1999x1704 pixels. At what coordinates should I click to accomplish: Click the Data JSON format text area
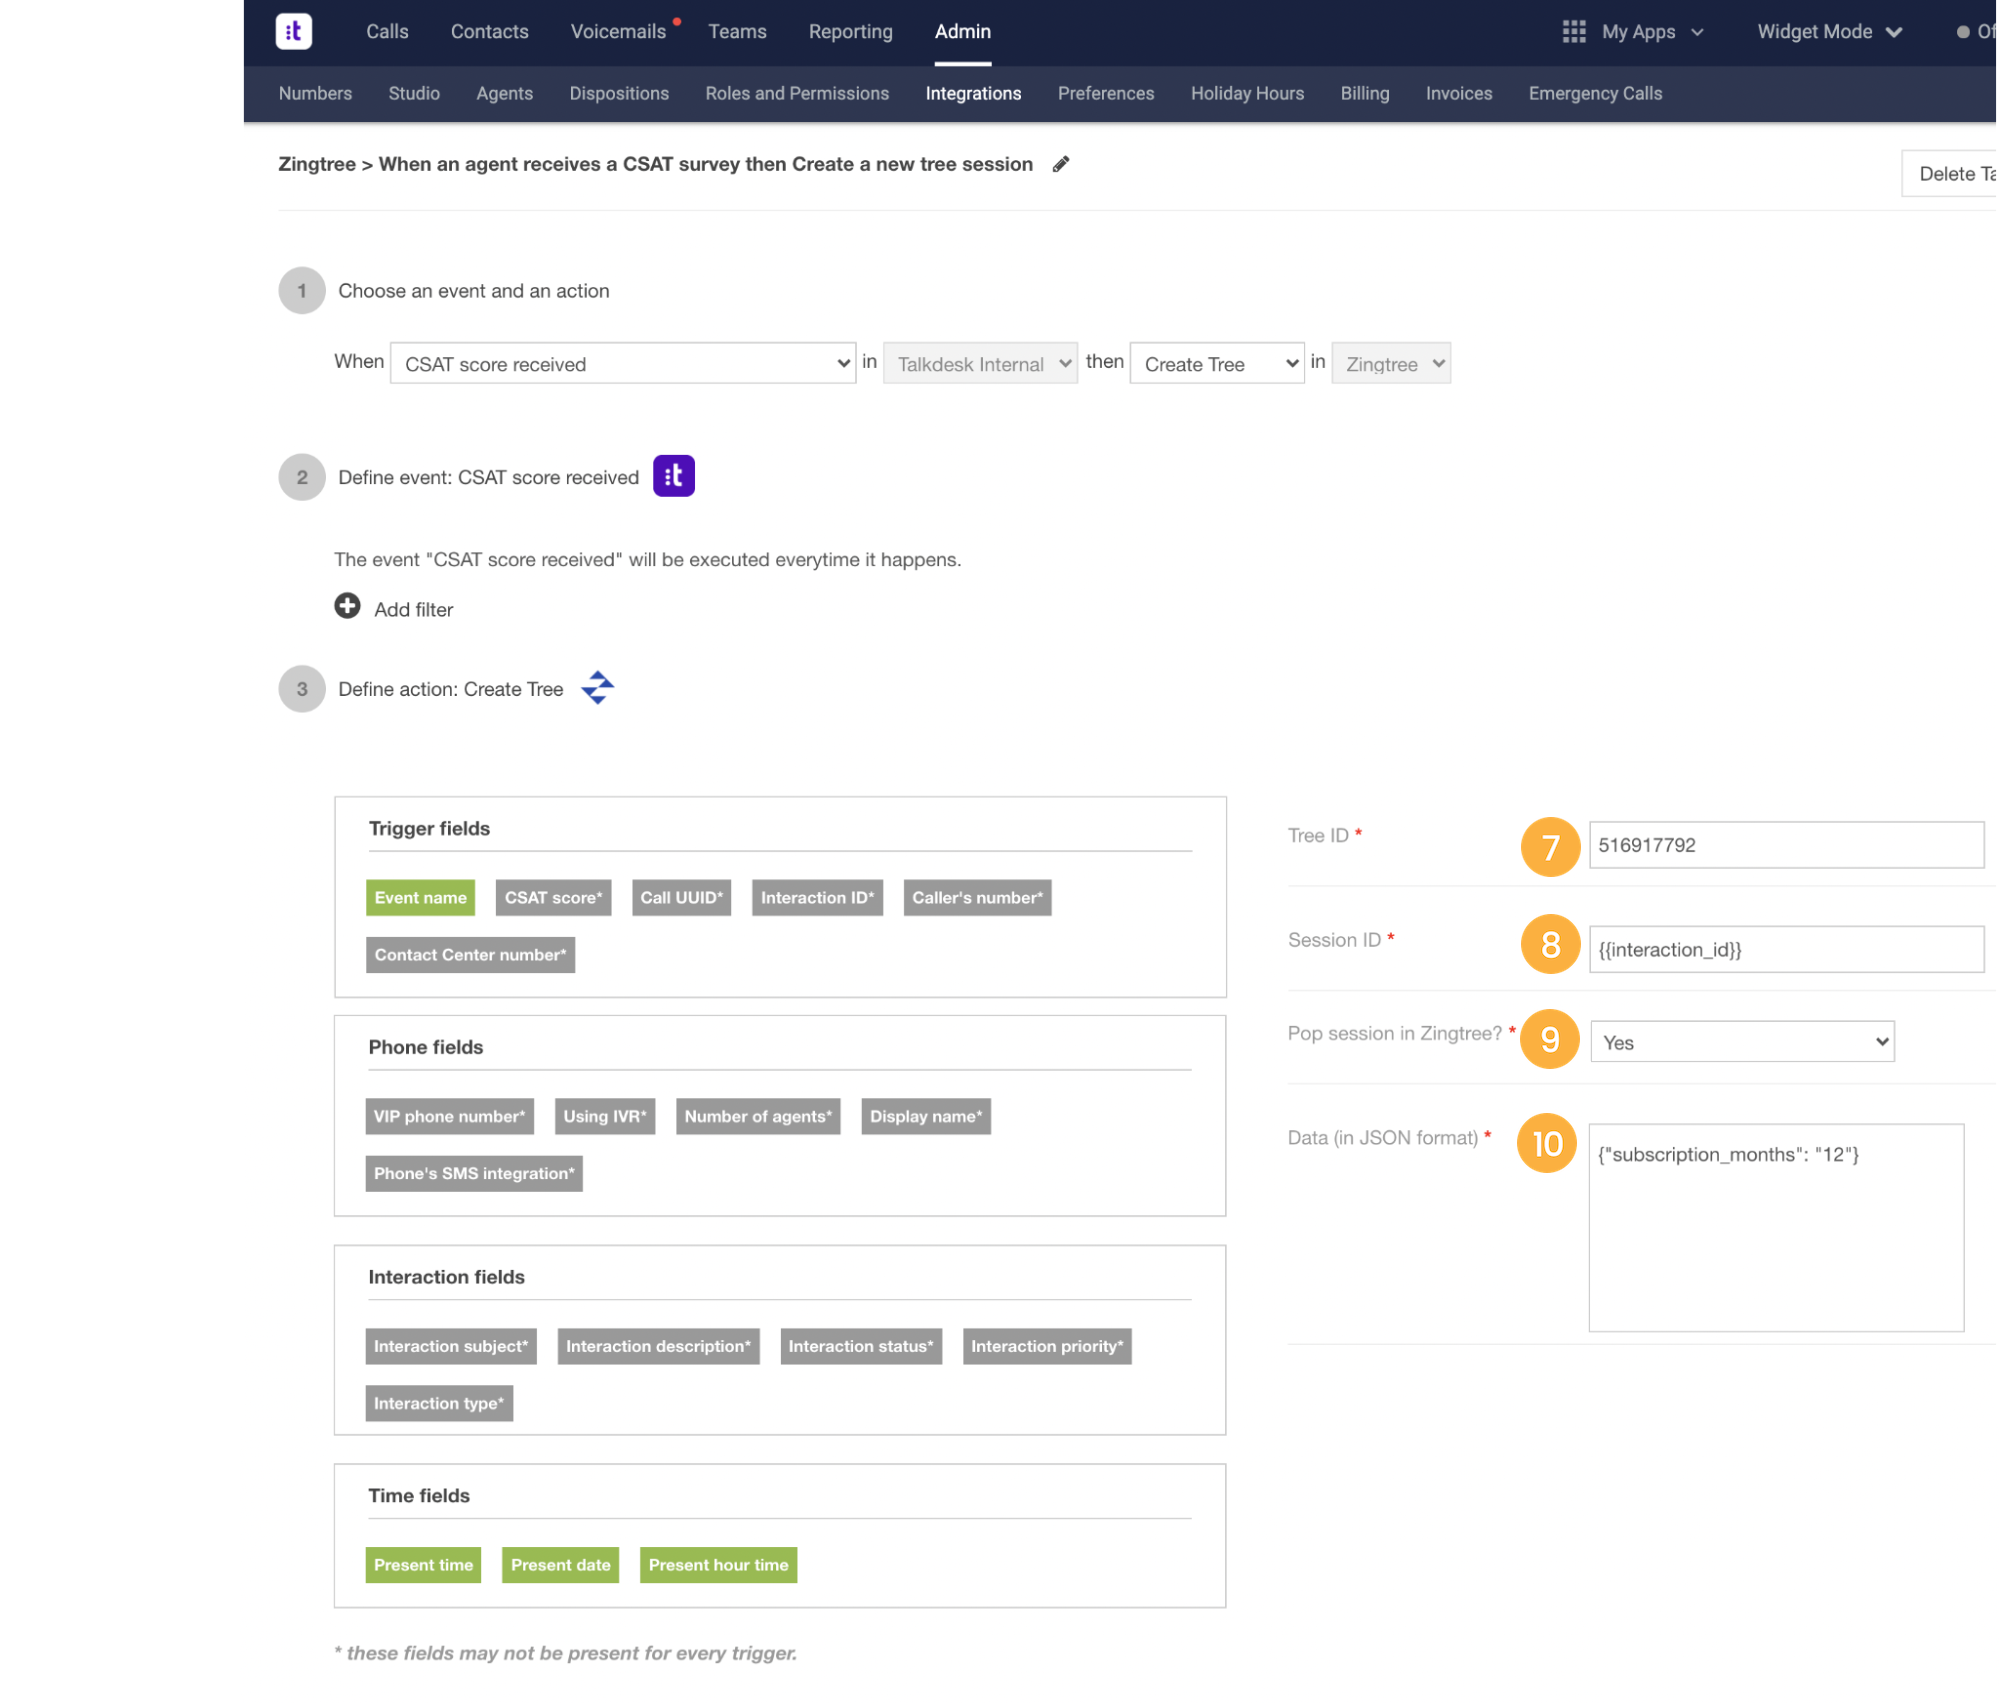(x=1776, y=1228)
